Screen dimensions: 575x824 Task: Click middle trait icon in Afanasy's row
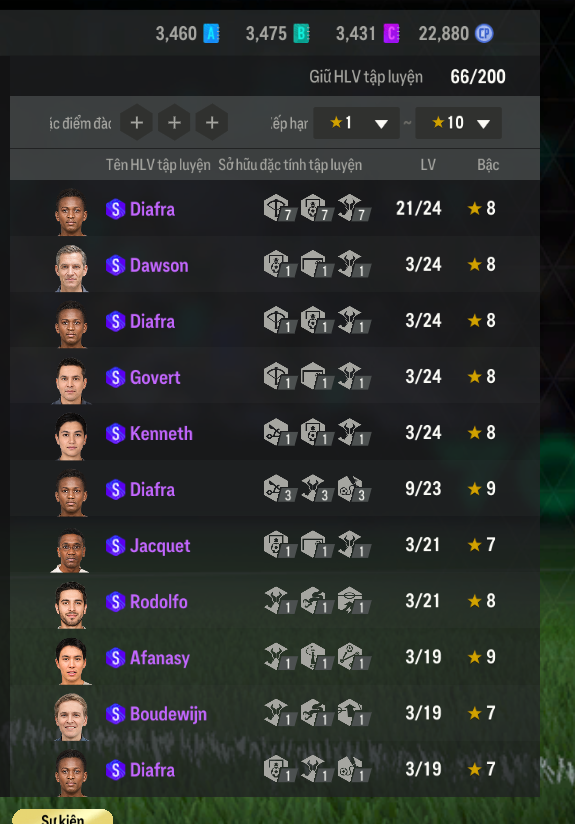tap(316, 656)
